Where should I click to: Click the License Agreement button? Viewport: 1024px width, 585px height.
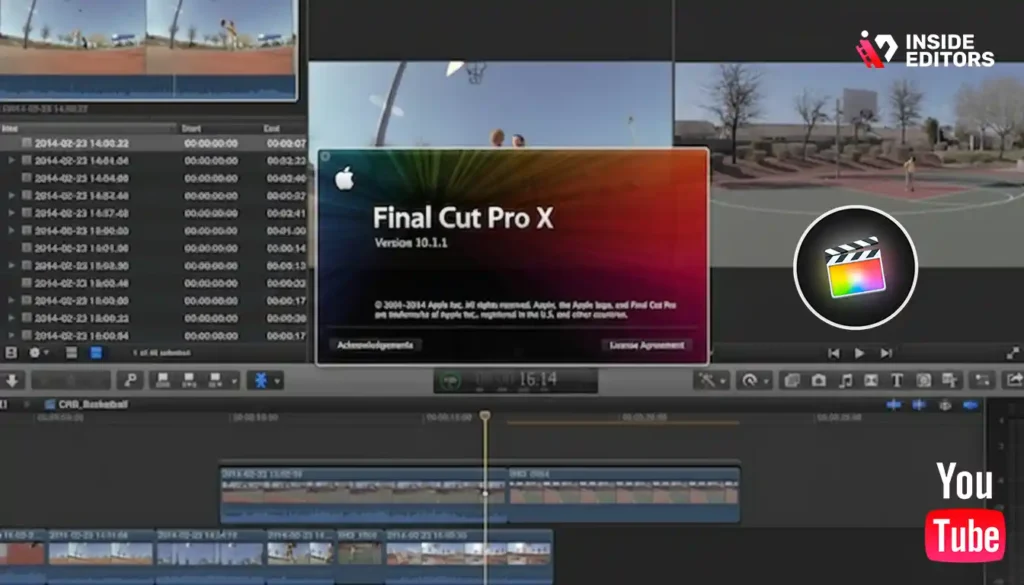coord(647,345)
